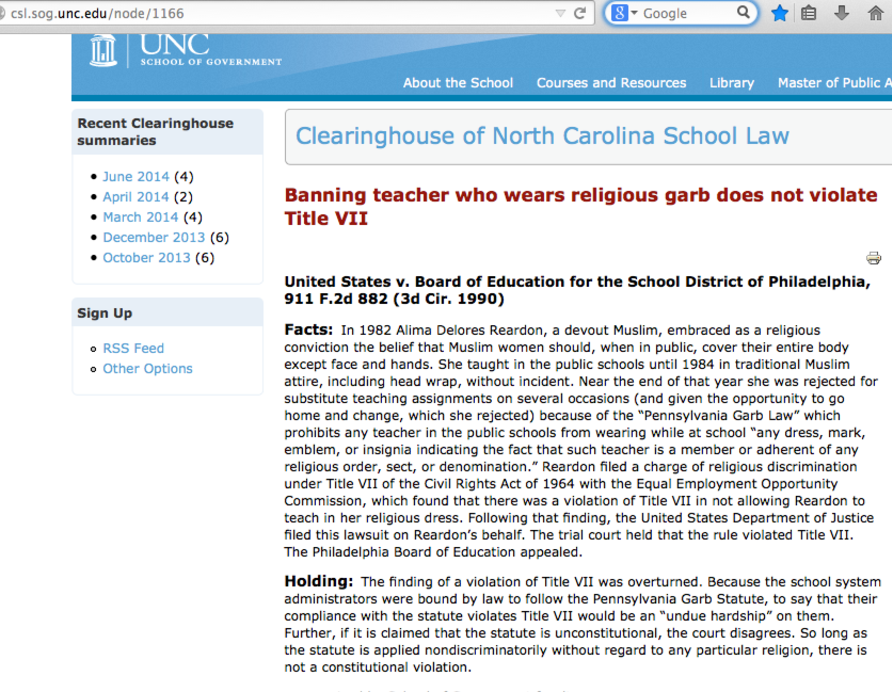Viewport: 892px width, 692px height.
Task: Click the red article title heading
Action: point(581,207)
